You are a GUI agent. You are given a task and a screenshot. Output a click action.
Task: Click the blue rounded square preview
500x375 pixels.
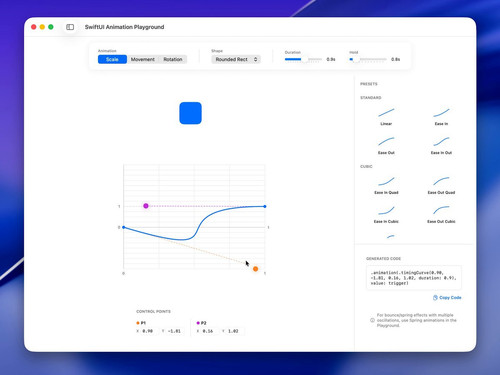click(x=190, y=113)
